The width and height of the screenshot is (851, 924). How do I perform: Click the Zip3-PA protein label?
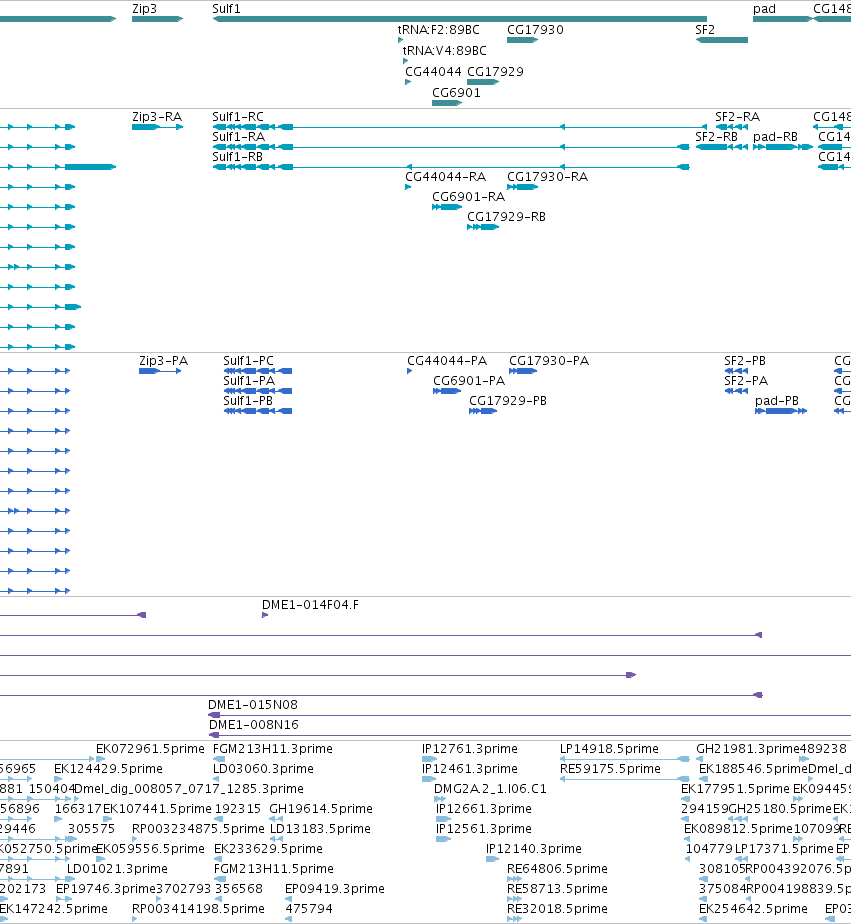tap(163, 361)
